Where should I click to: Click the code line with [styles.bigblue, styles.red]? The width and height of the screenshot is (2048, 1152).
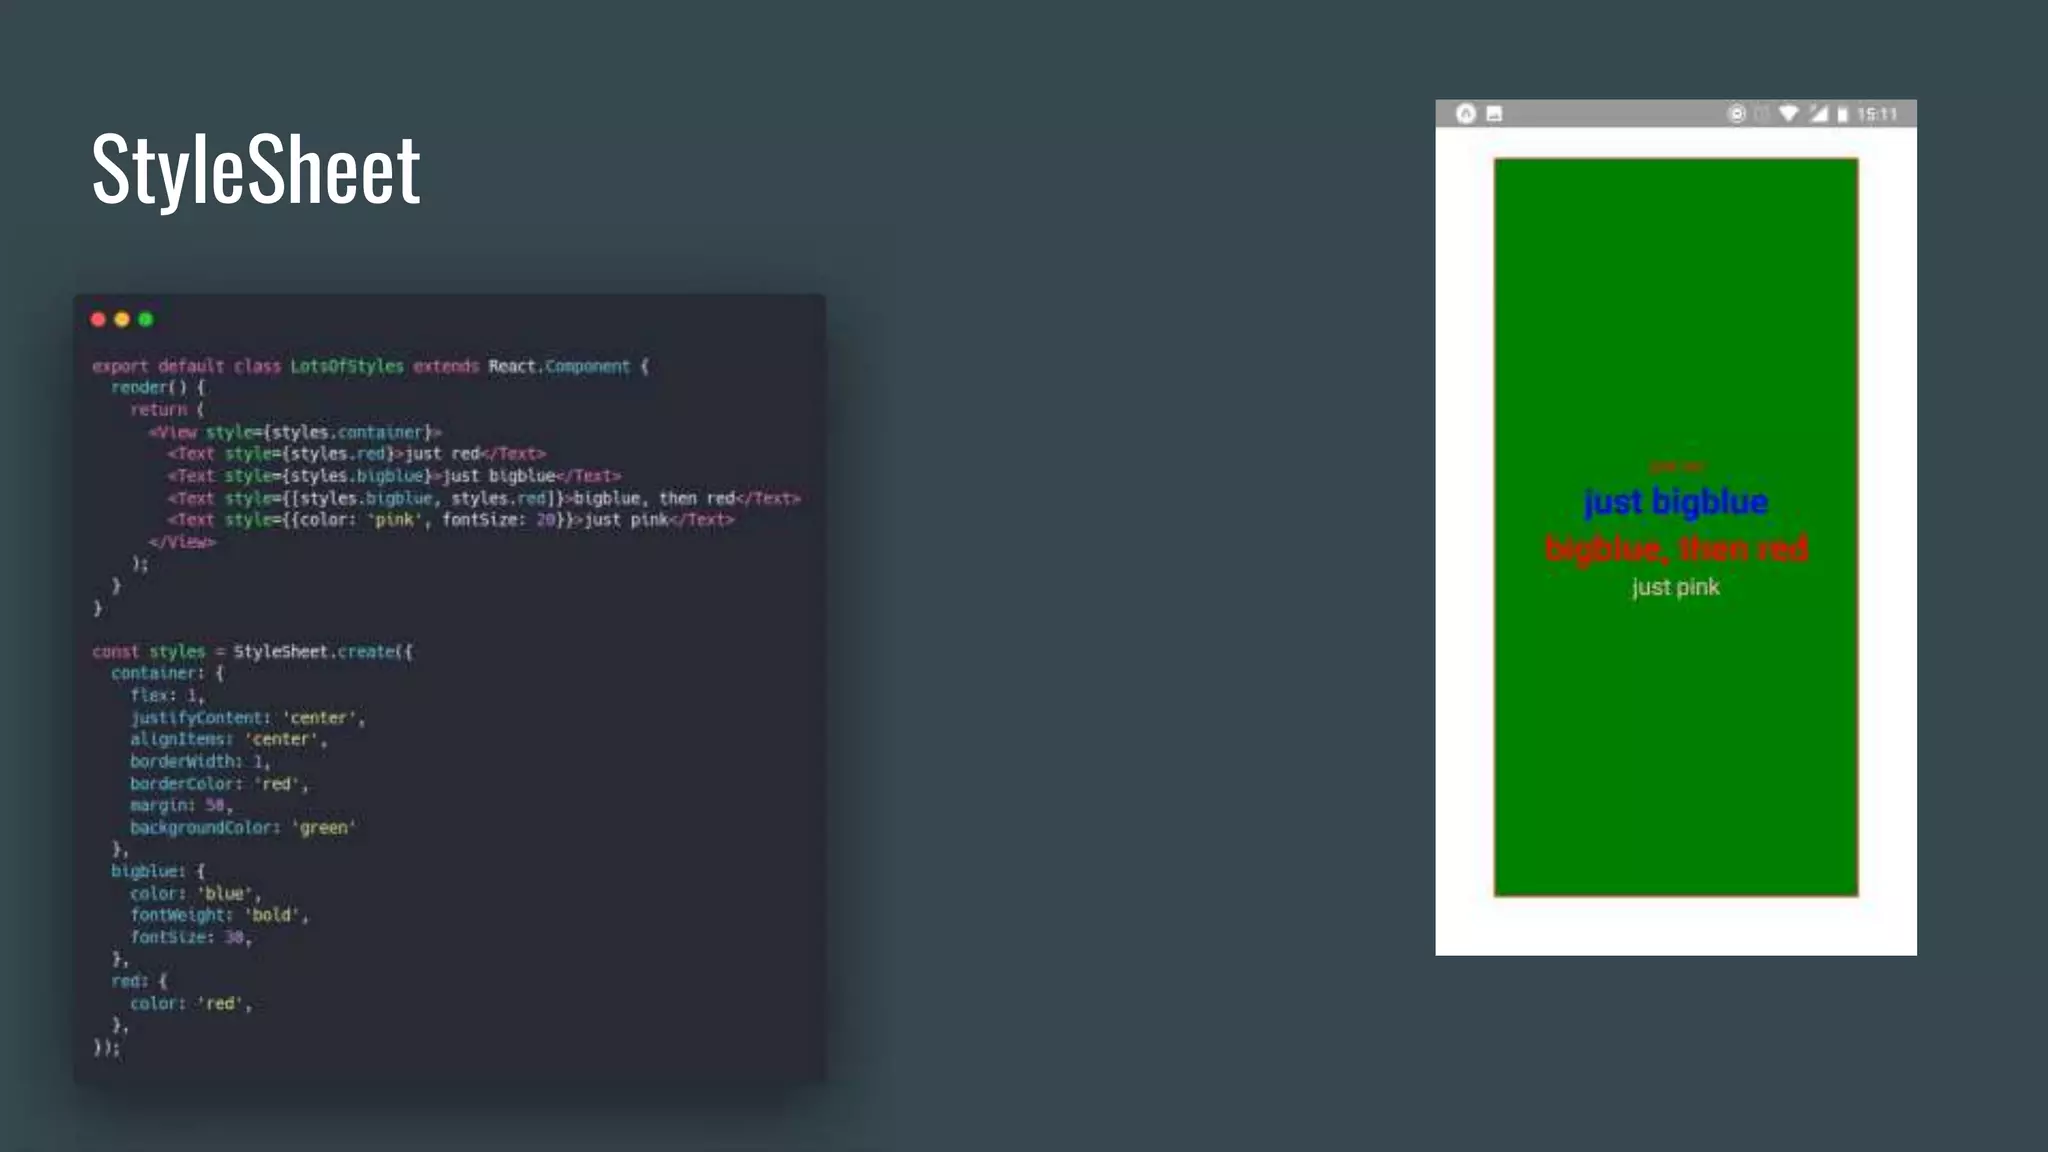pyautogui.click(x=485, y=498)
